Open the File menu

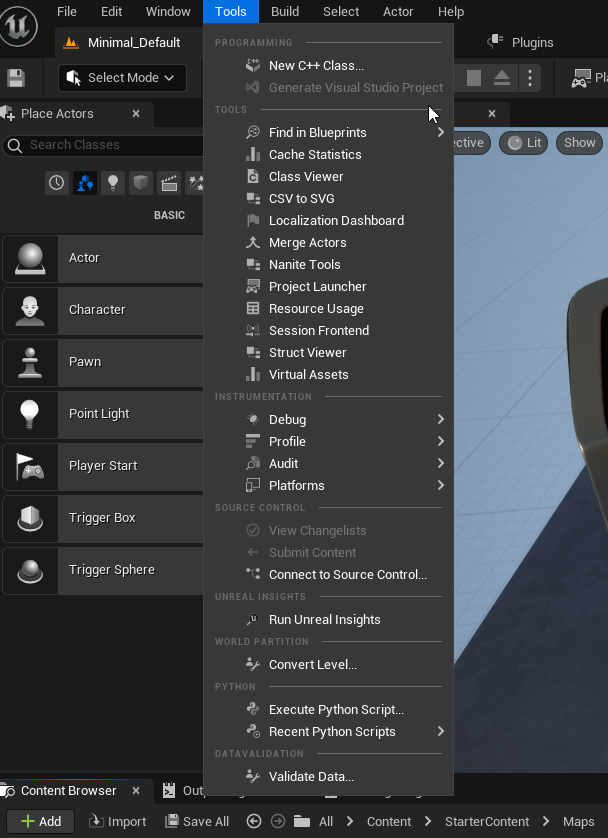[x=67, y=12]
